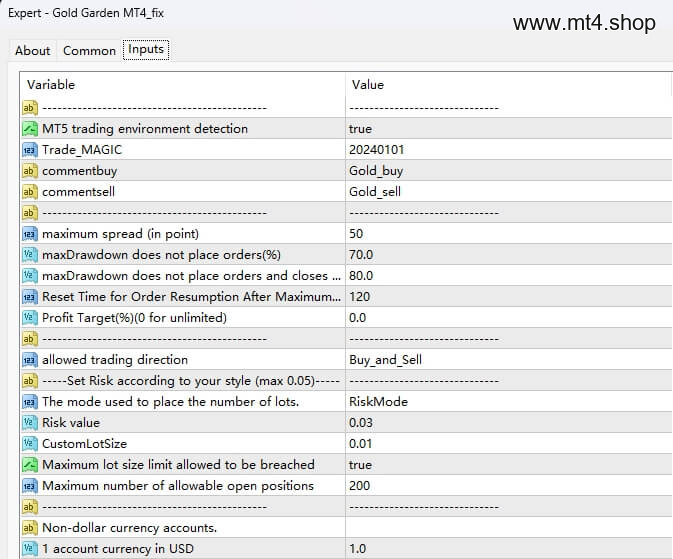
Task: Open the About tab
Action: coord(33,50)
